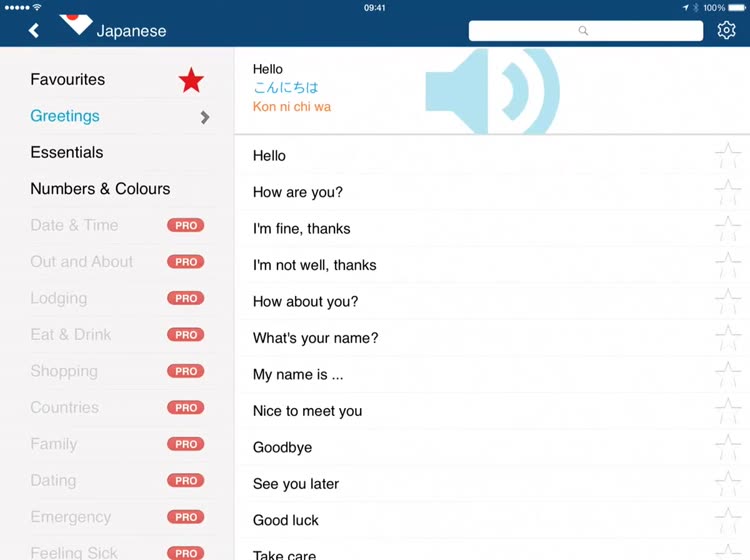This screenshot has width=750, height=560.
Task: Favourite 'Nice to meet you' with star
Action: pyautogui.click(x=728, y=411)
